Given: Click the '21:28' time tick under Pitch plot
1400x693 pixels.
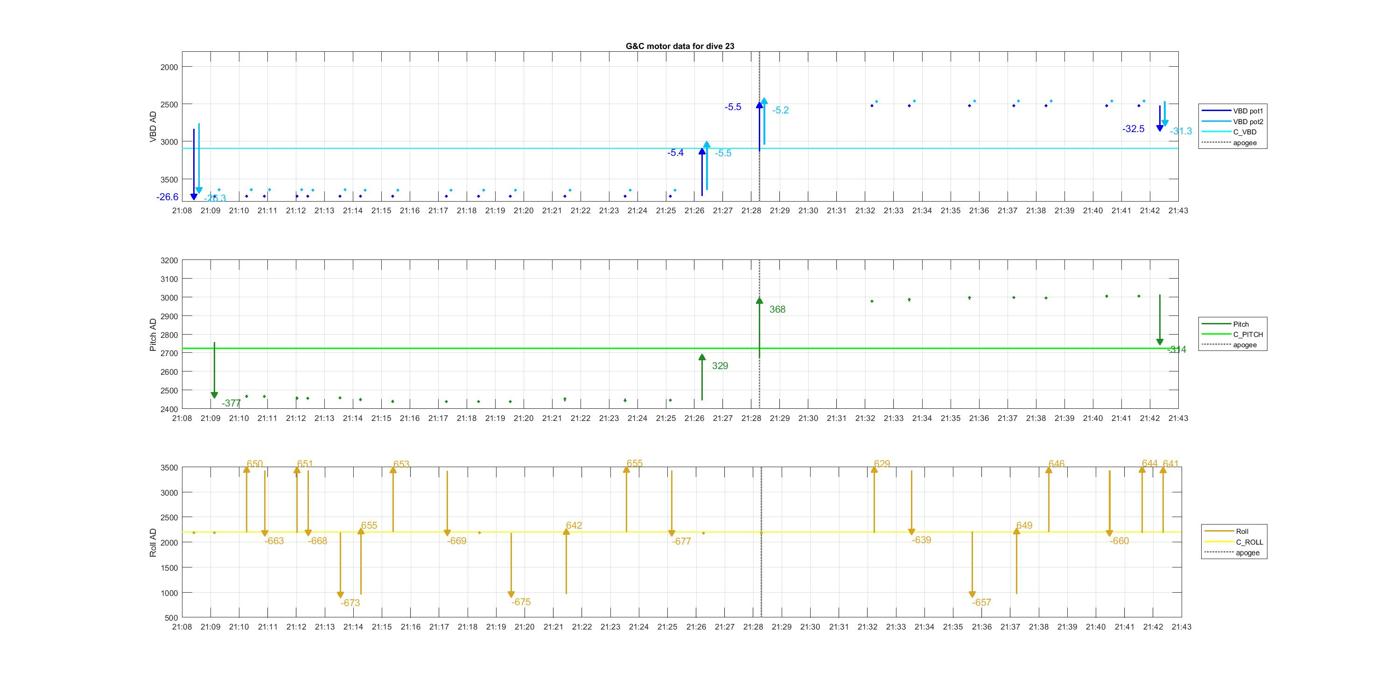Looking at the screenshot, I should (751, 418).
